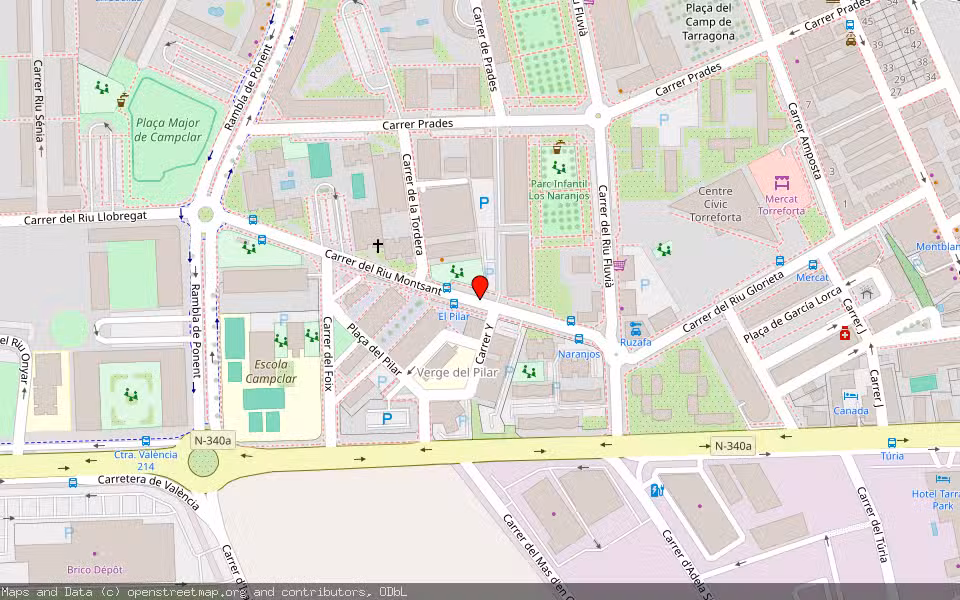Select the Carrer de la Tordera label
This screenshot has height=600, width=960.
click(412, 204)
